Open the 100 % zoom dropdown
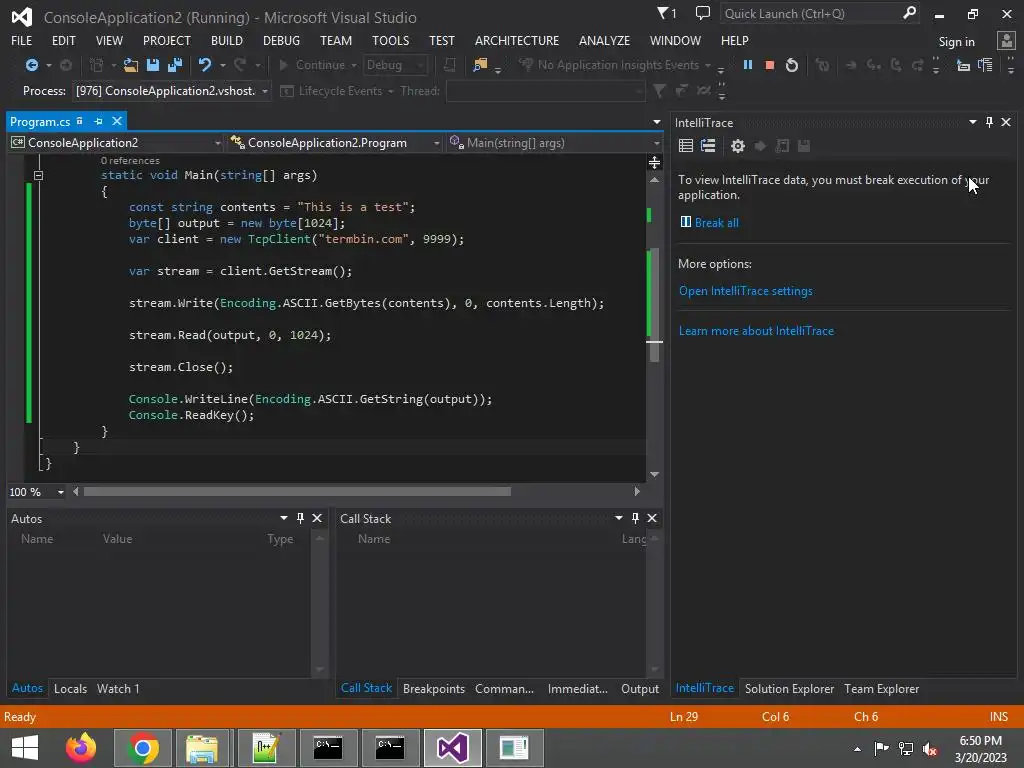 (61, 492)
